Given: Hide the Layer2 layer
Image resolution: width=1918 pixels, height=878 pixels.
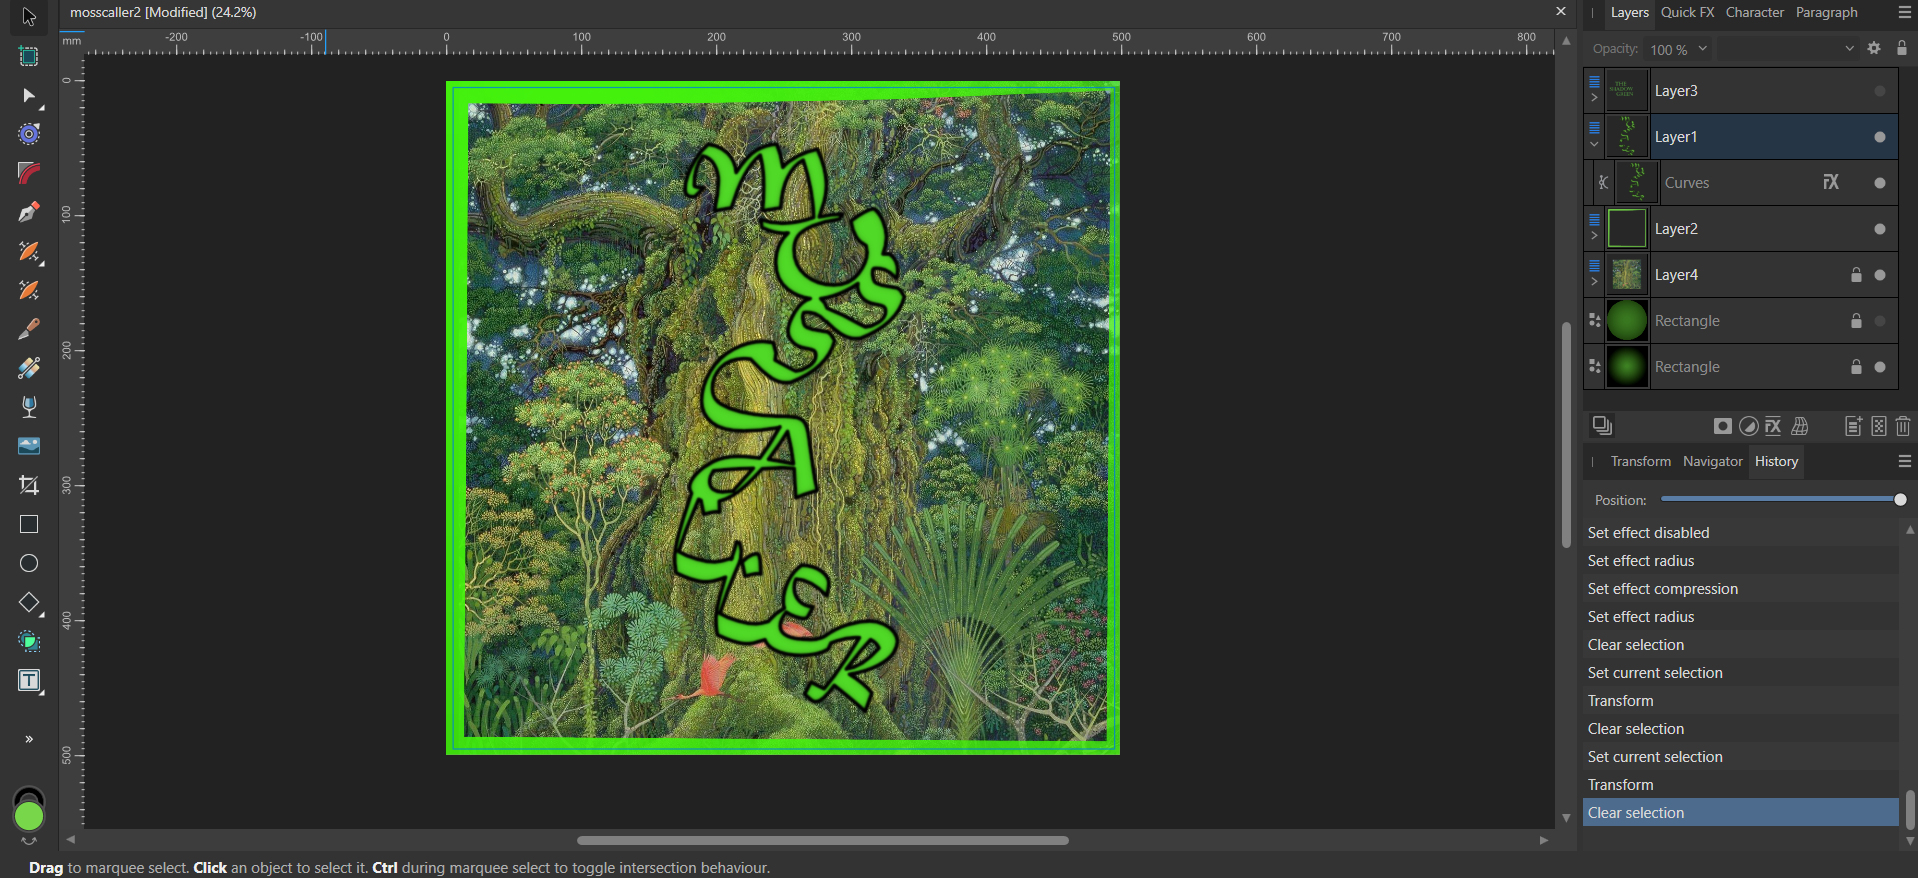Looking at the screenshot, I should 1880,229.
